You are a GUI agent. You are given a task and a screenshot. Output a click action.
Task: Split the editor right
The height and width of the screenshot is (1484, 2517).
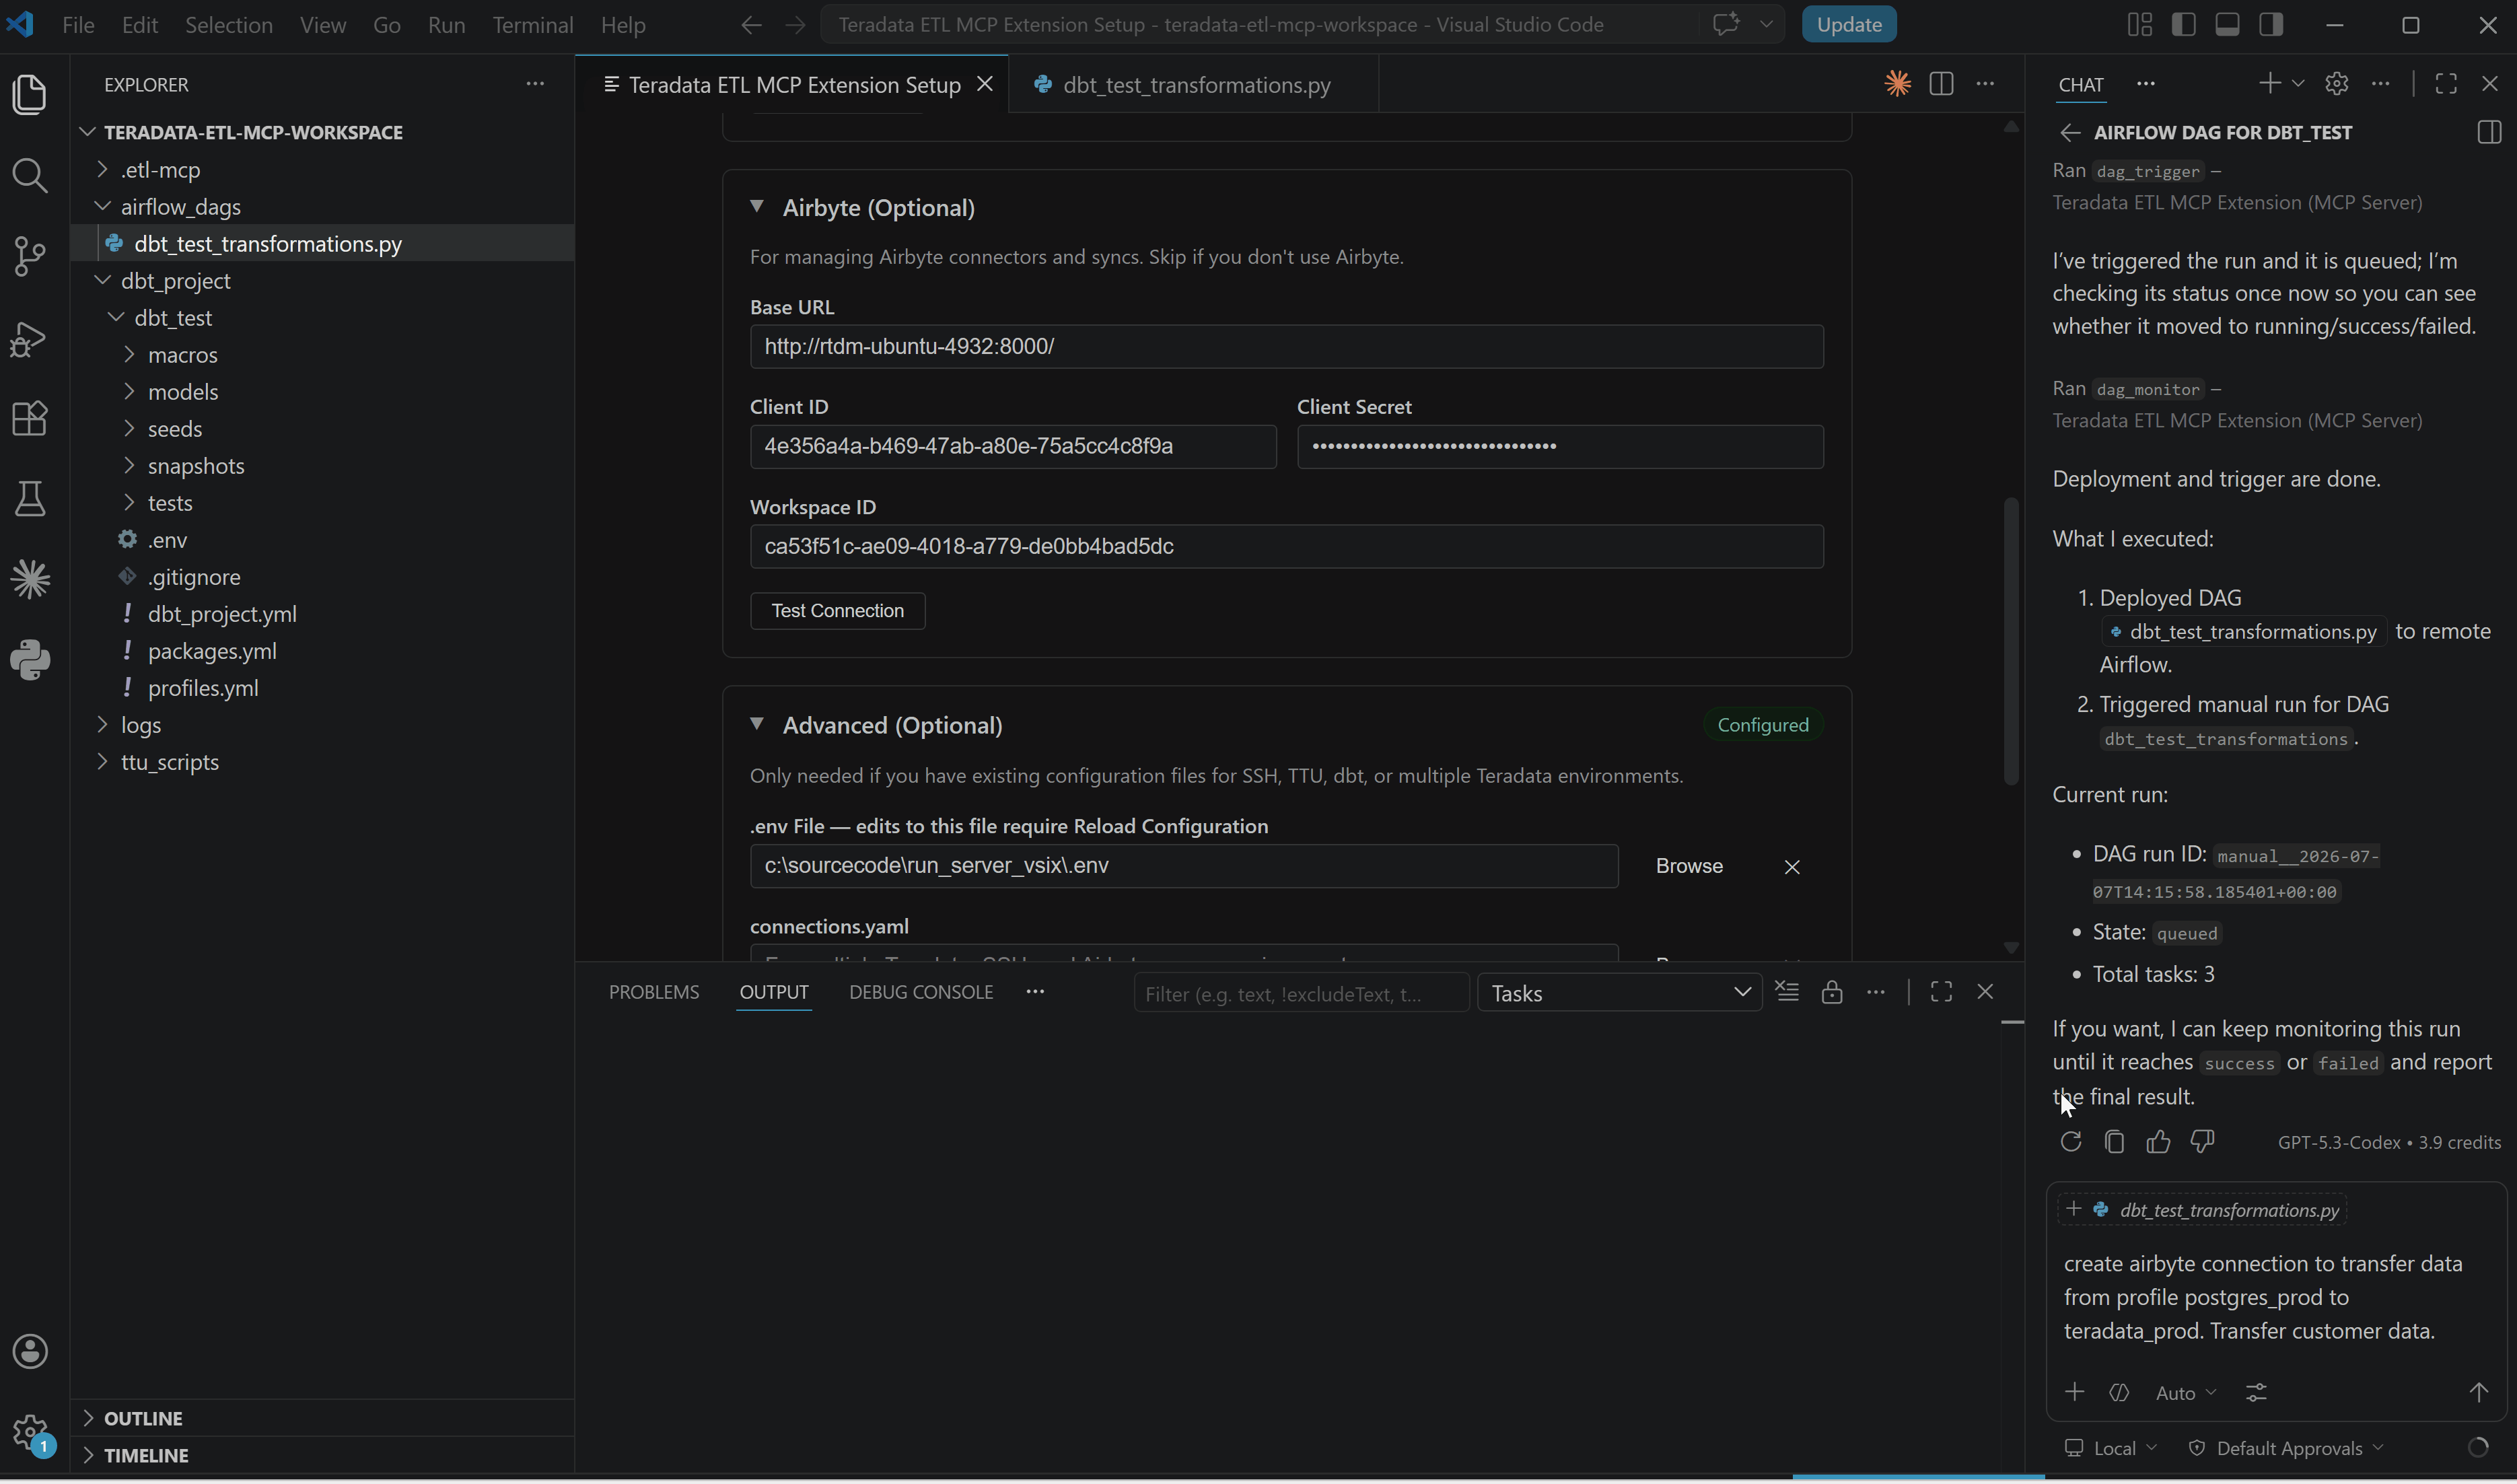tap(1941, 84)
